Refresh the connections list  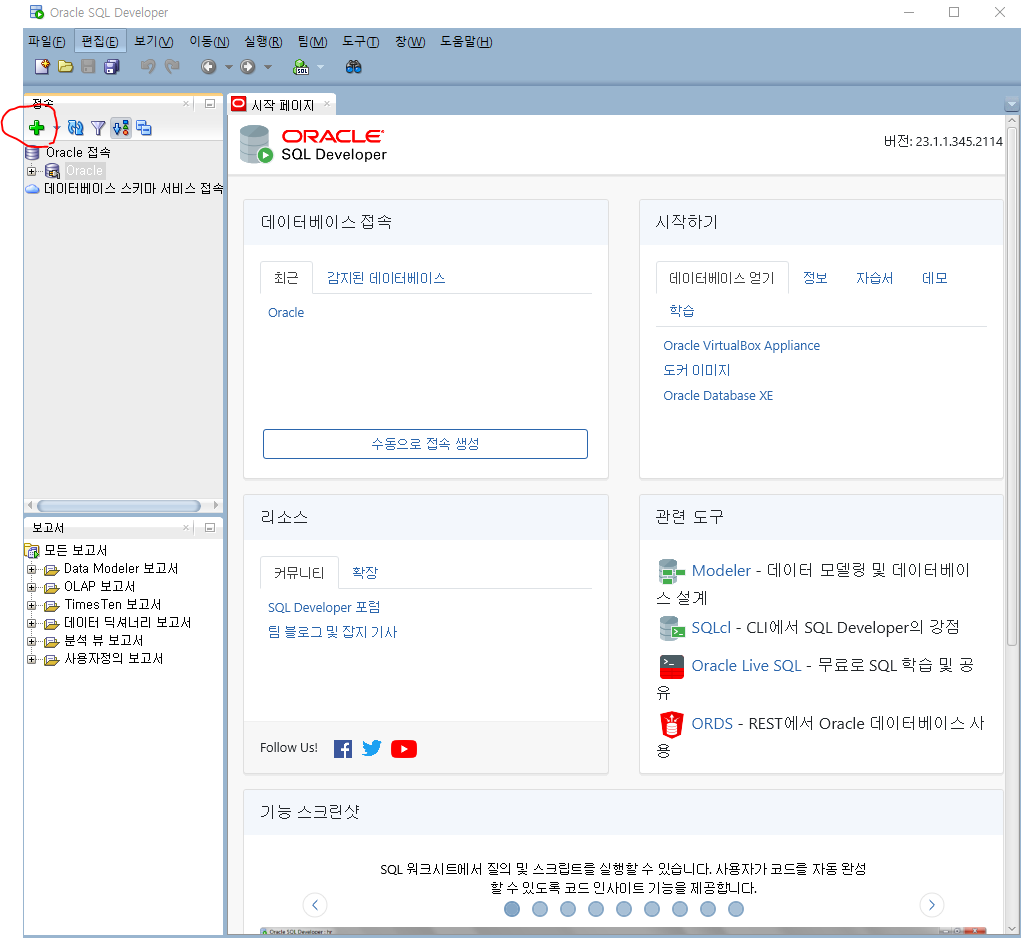[74, 127]
